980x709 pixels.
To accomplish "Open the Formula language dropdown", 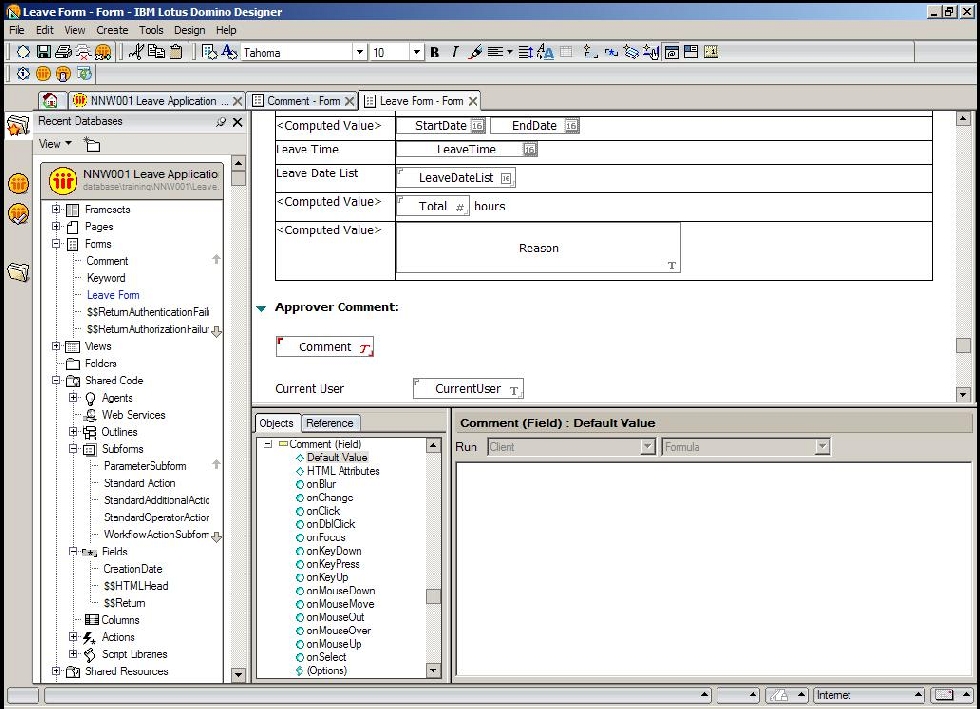I will 822,446.
